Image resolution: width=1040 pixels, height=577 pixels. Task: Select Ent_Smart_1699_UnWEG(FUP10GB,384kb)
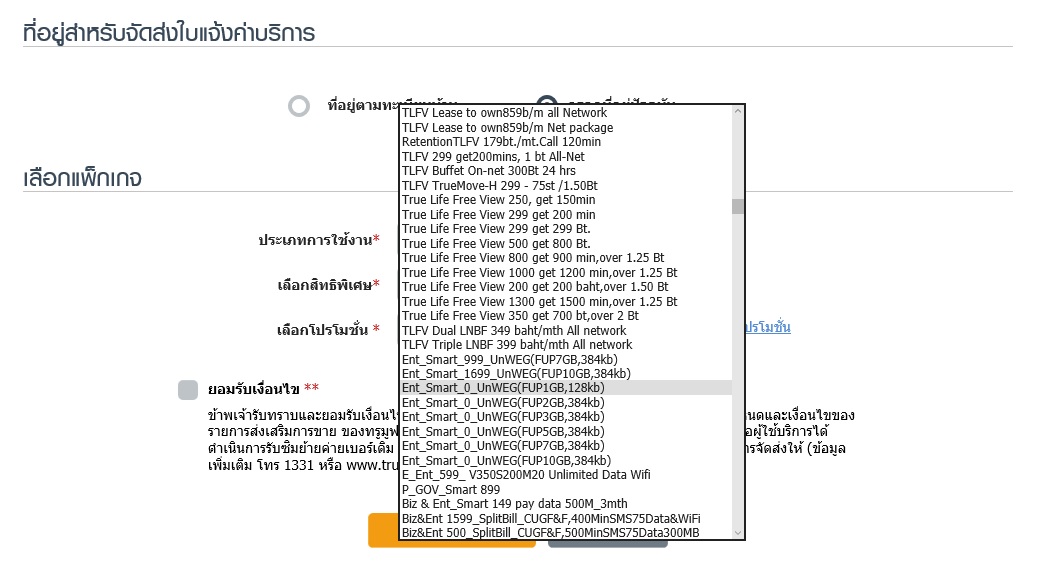(x=566, y=373)
